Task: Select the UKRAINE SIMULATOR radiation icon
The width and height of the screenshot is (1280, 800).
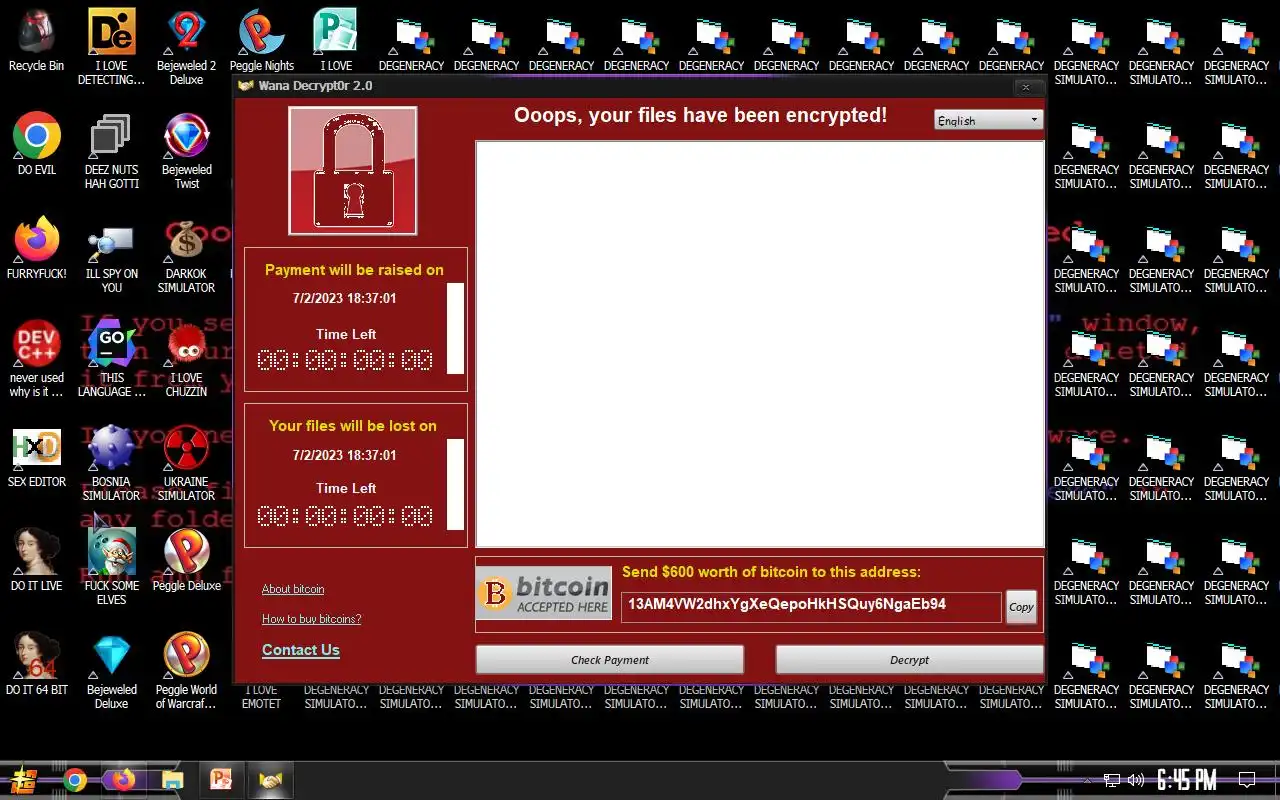Action: (186, 462)
